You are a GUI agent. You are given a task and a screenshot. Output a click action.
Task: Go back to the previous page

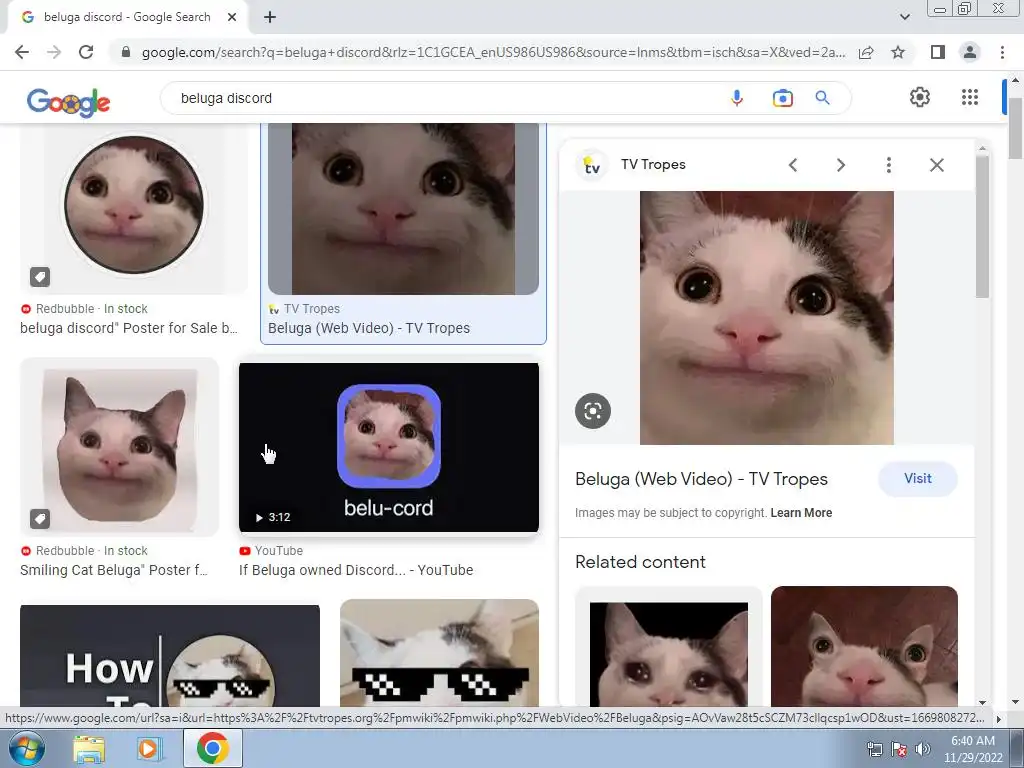22,52
